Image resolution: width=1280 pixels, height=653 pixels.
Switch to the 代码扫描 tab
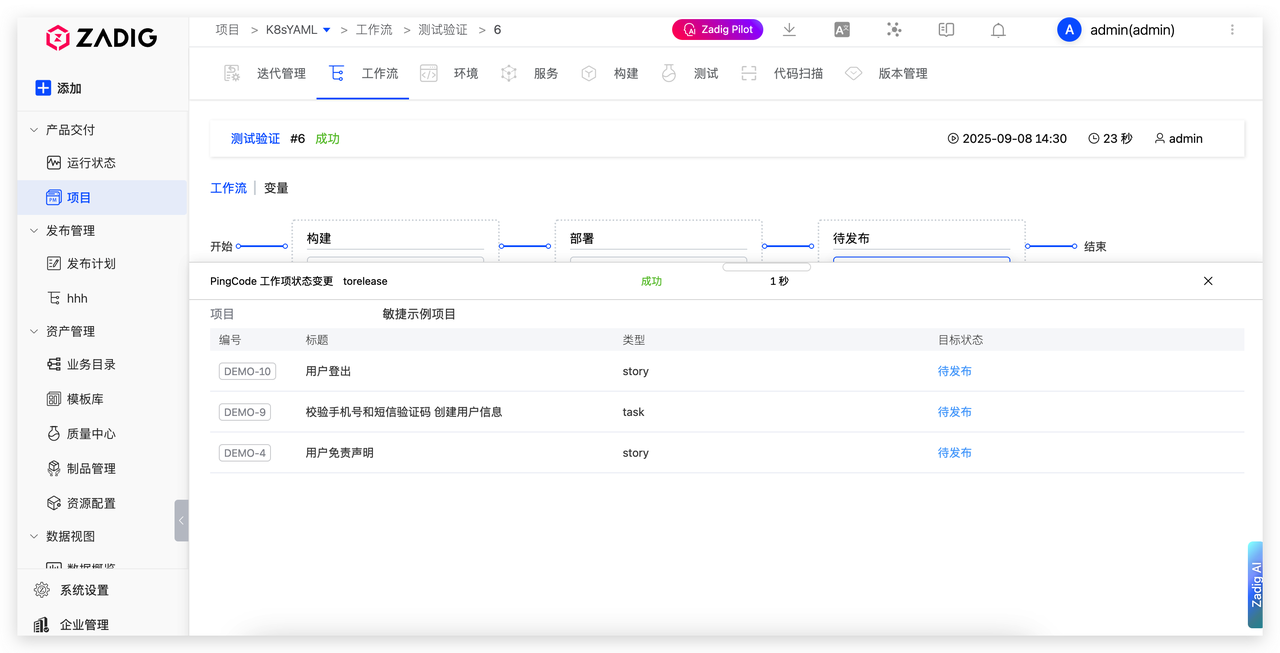[798, 73]
